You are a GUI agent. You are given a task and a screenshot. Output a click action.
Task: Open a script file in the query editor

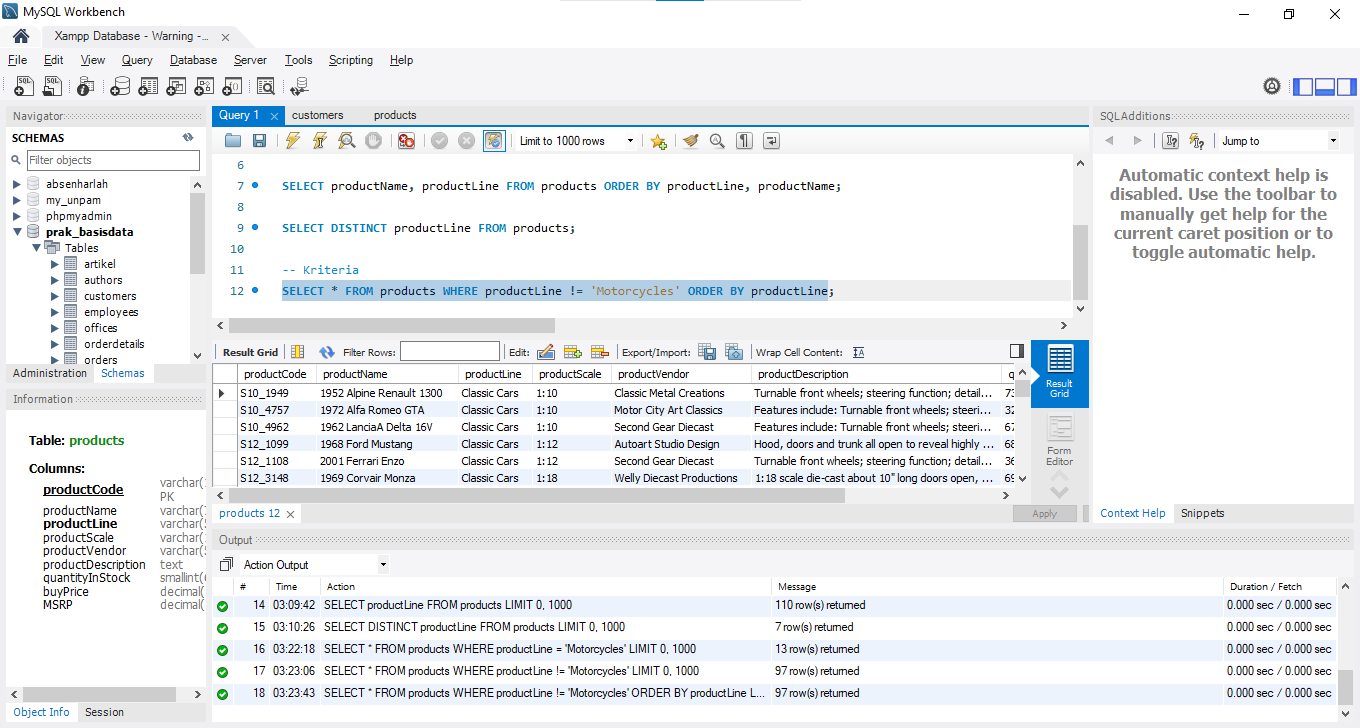click(x=233, y=141)
